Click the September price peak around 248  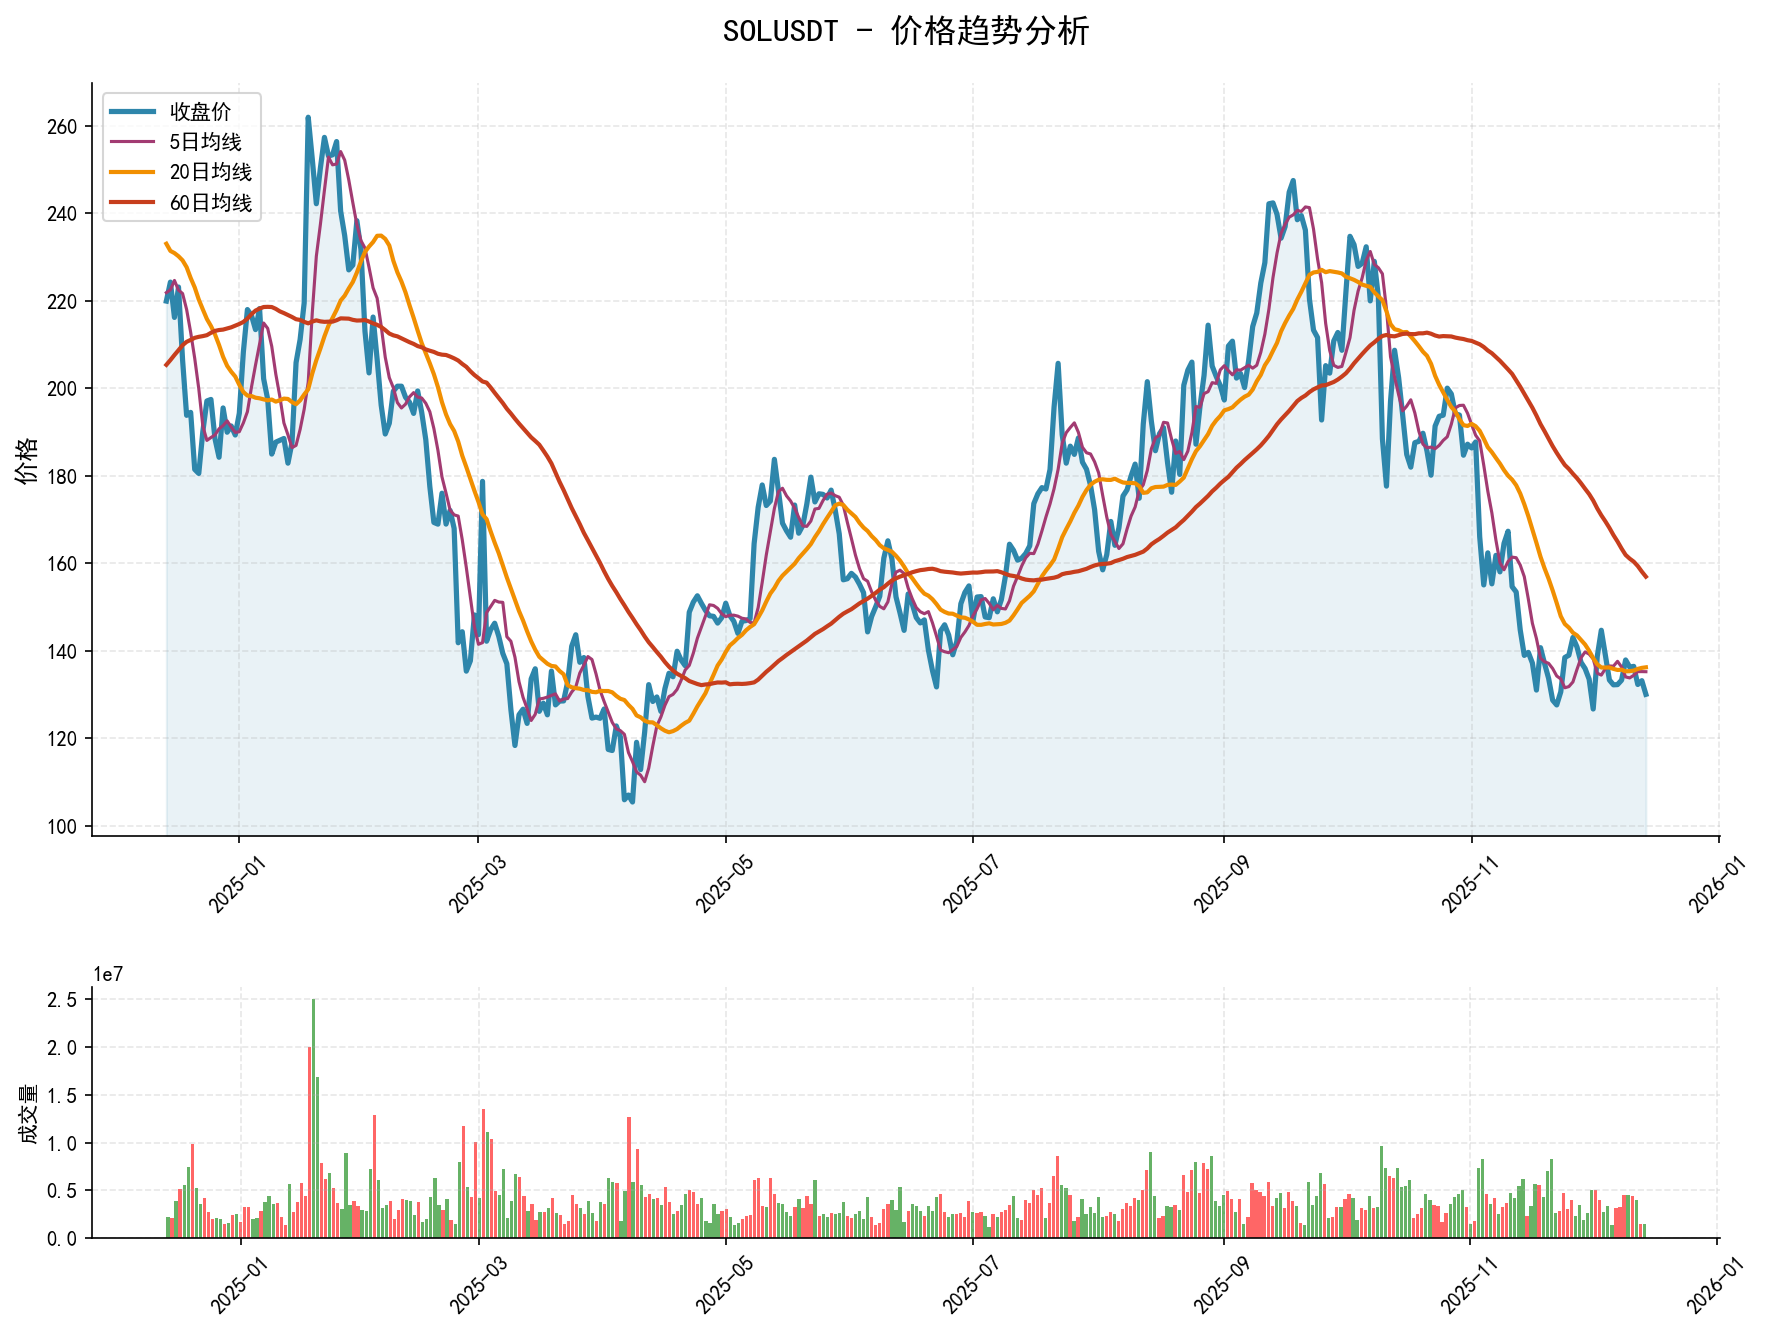[1292, 180]
